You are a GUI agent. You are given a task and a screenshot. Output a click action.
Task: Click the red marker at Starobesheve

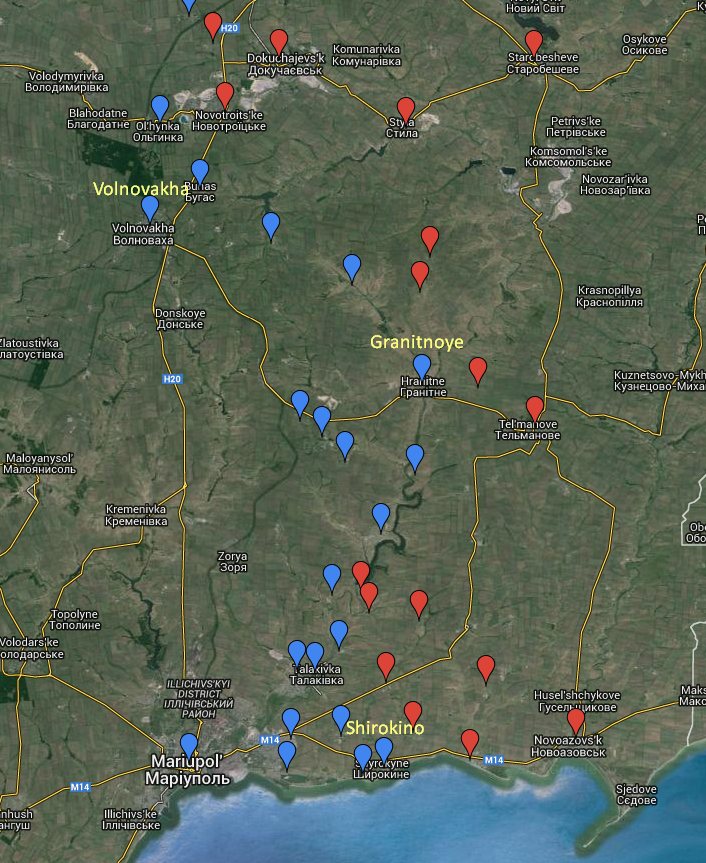click(x=534, y=42)
